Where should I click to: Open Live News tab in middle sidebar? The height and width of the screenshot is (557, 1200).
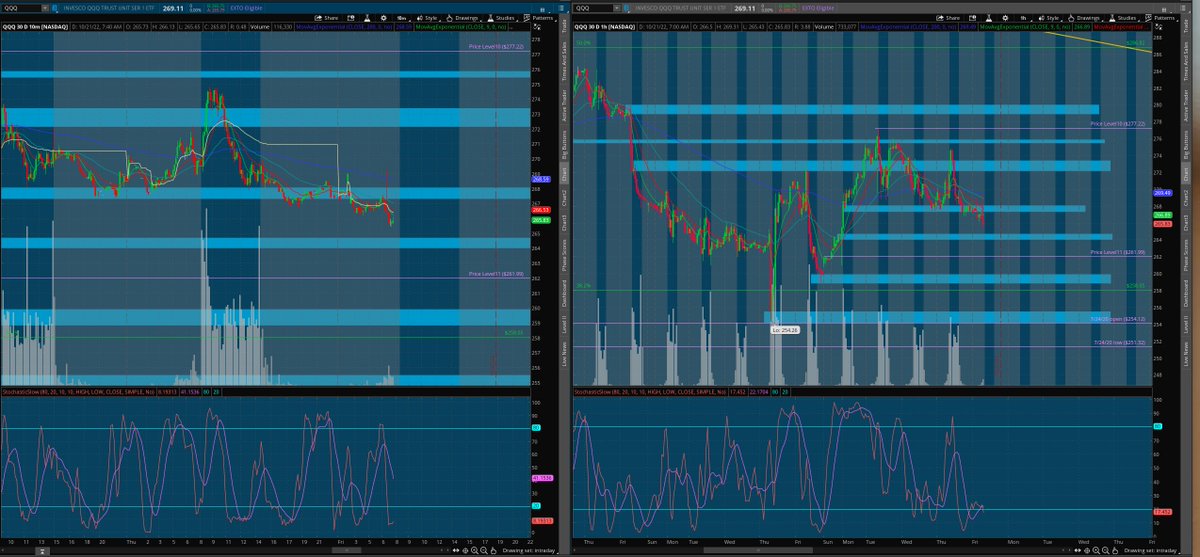(x=565, y=356)
